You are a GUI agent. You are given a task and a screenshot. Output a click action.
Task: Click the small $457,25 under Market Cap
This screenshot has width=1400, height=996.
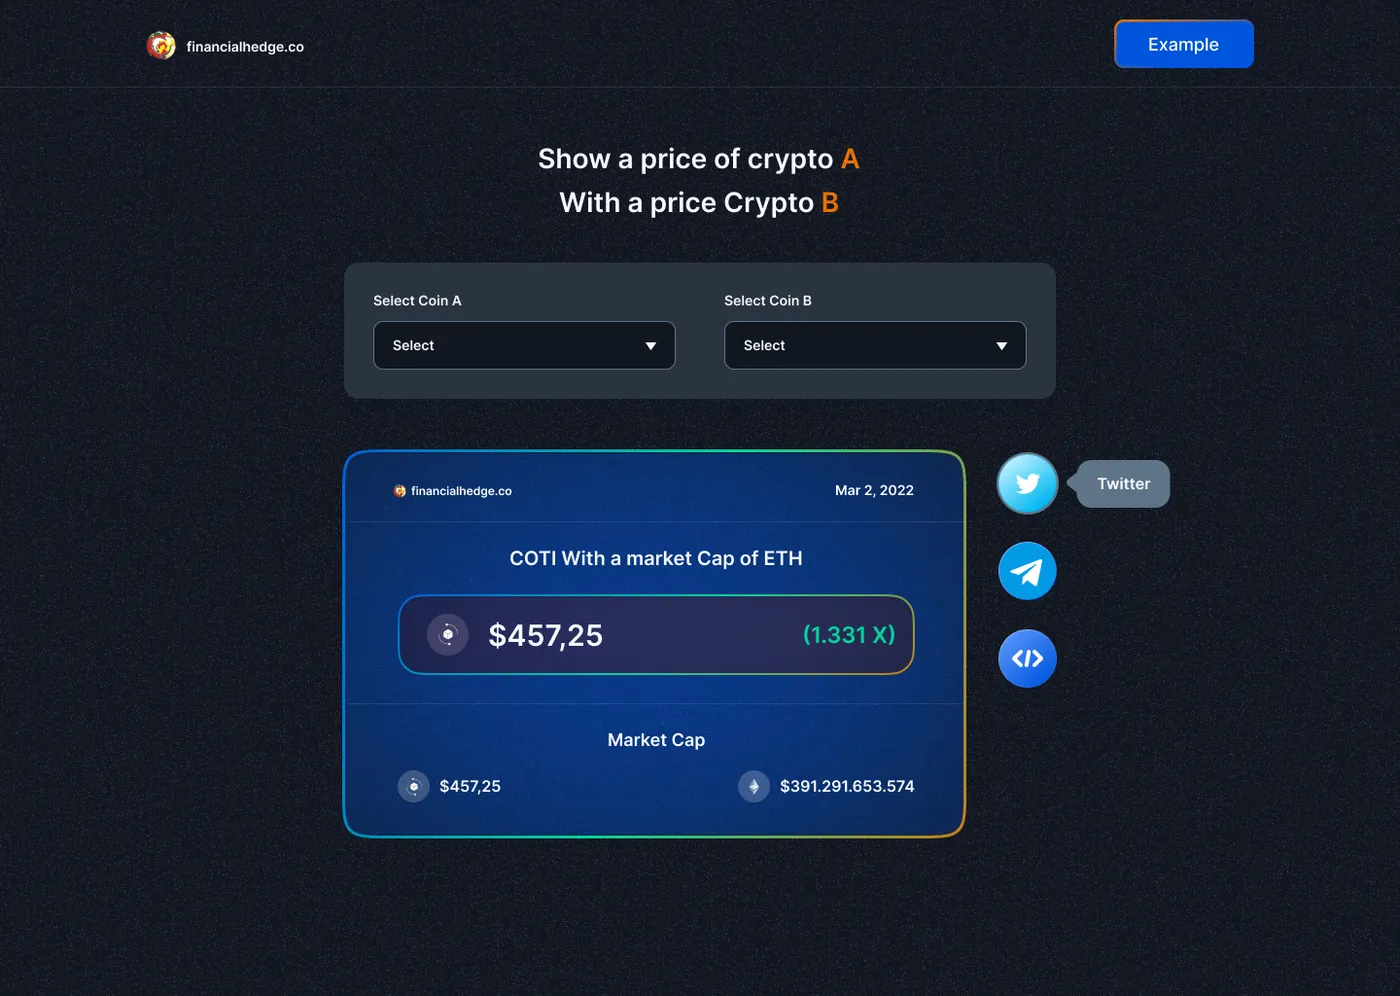(x=470, y=786)
